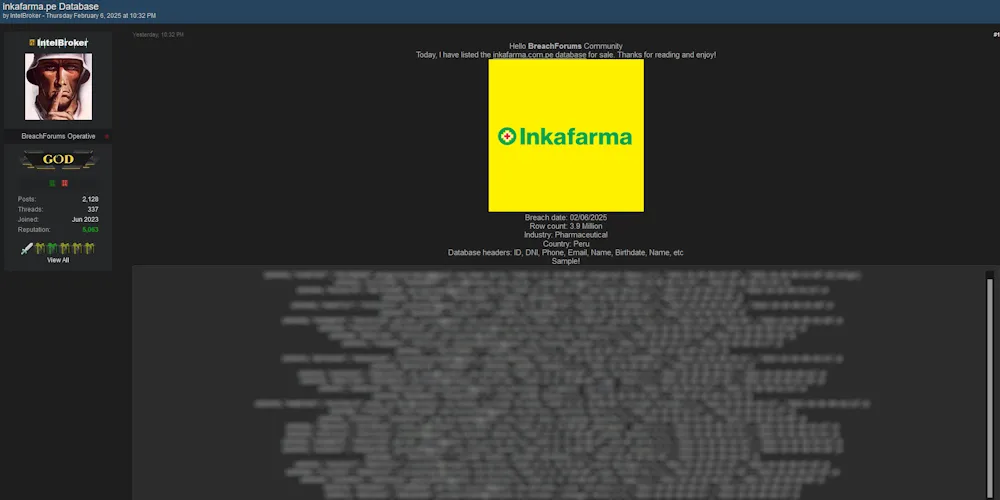Image resolution: width=1000 pixels, height=500 pixels.
Task: Open View All awards link
Action: (58, 260)
